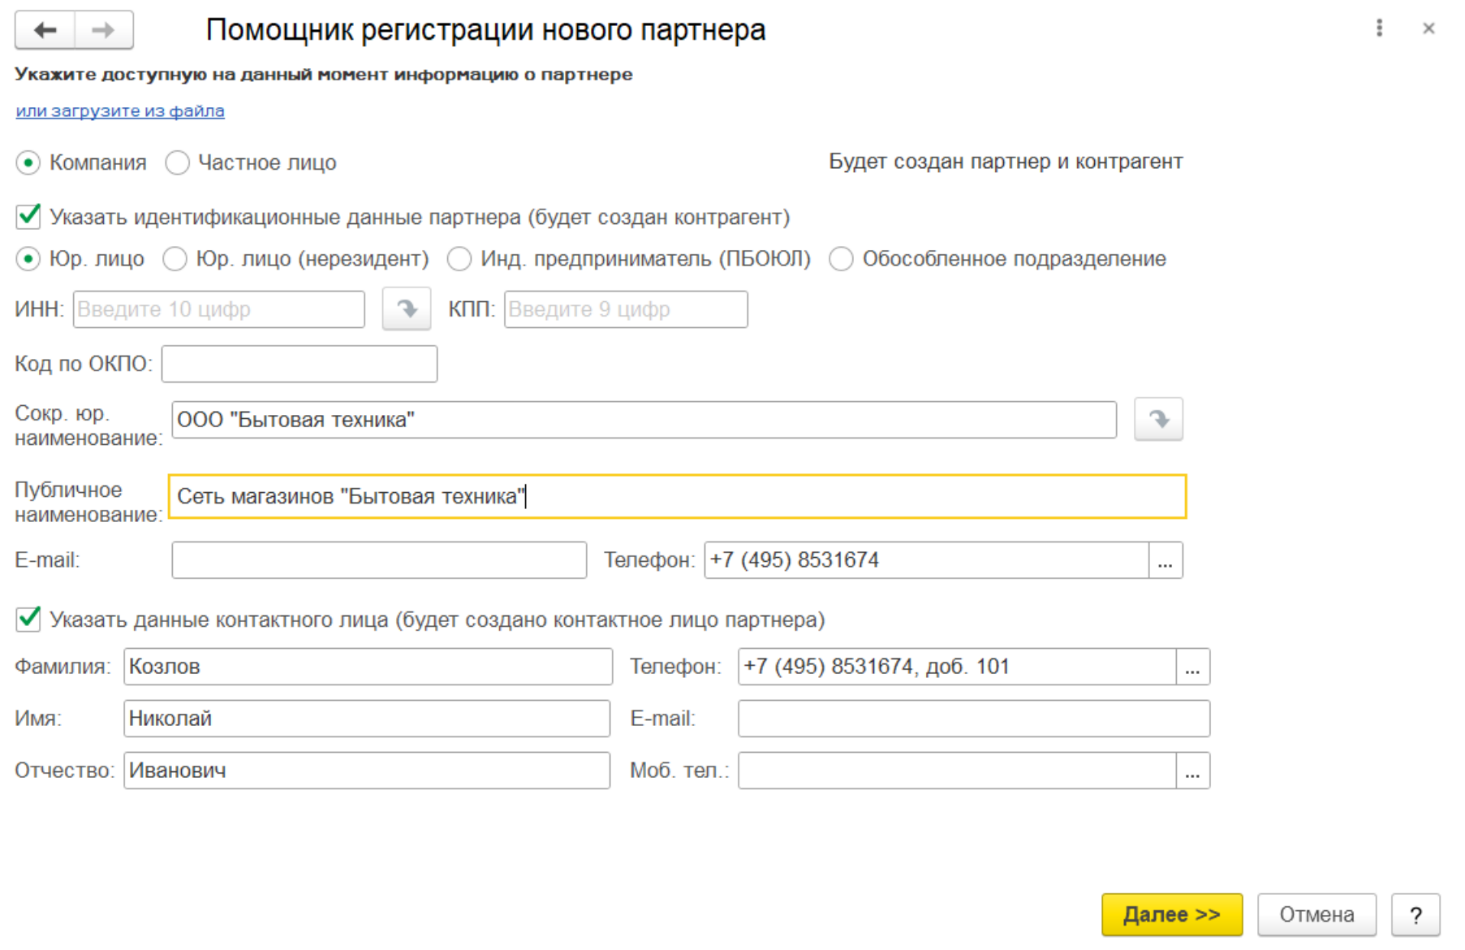The image size is (1465, 950).
Task: Select the Частное лицо radio button
Action: 178,163
